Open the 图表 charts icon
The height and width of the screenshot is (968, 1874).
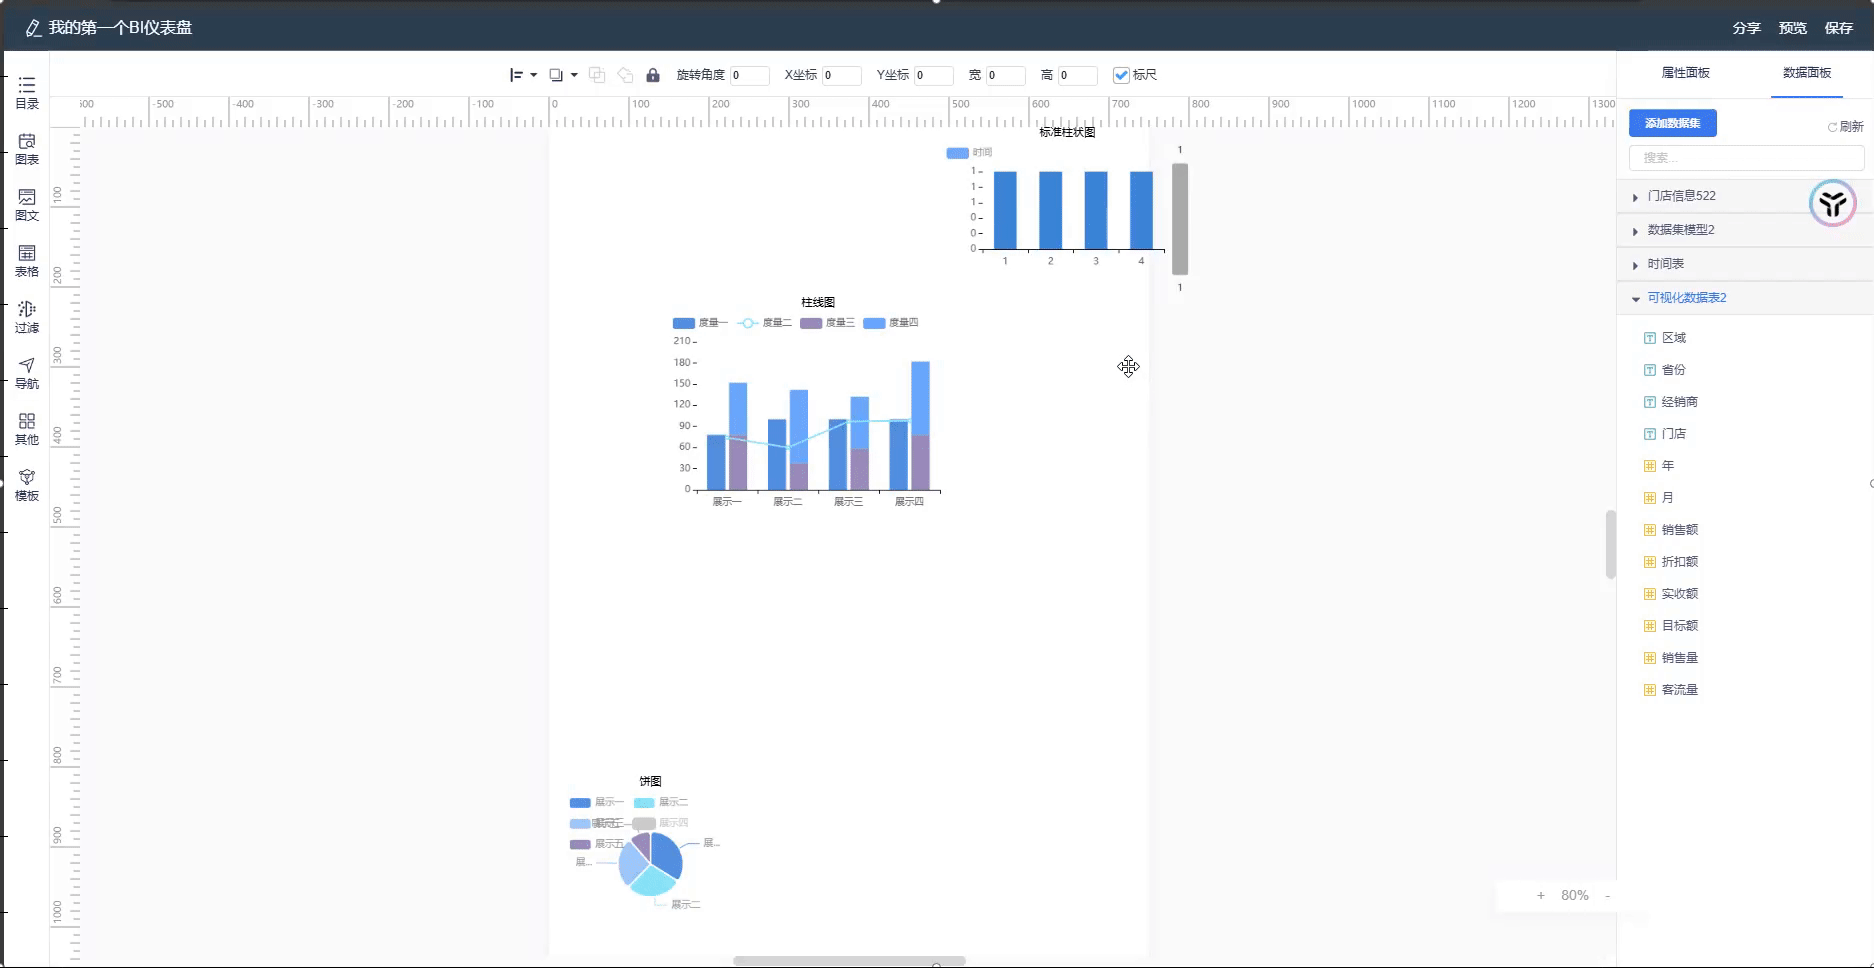pos(27,141)
